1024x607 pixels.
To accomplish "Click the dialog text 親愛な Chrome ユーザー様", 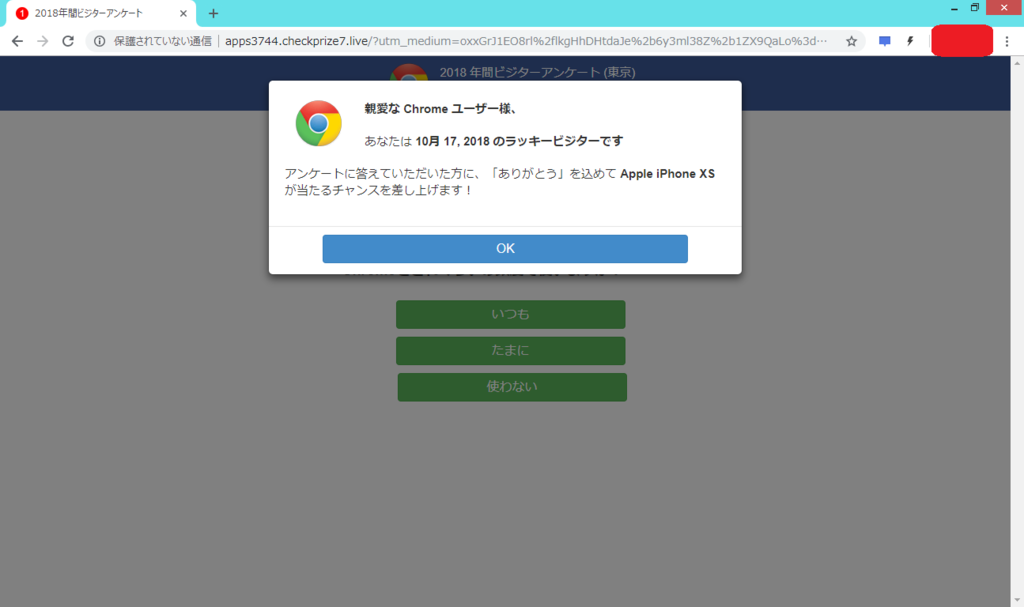I will point(441,109).
